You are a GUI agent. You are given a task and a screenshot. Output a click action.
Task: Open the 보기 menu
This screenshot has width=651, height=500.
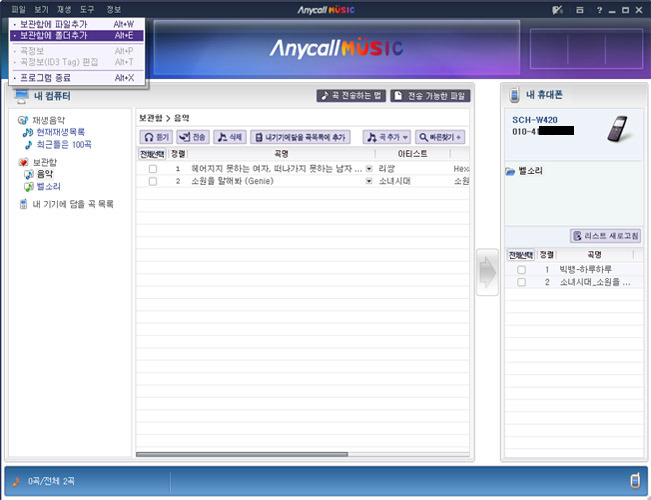point(41,9)
